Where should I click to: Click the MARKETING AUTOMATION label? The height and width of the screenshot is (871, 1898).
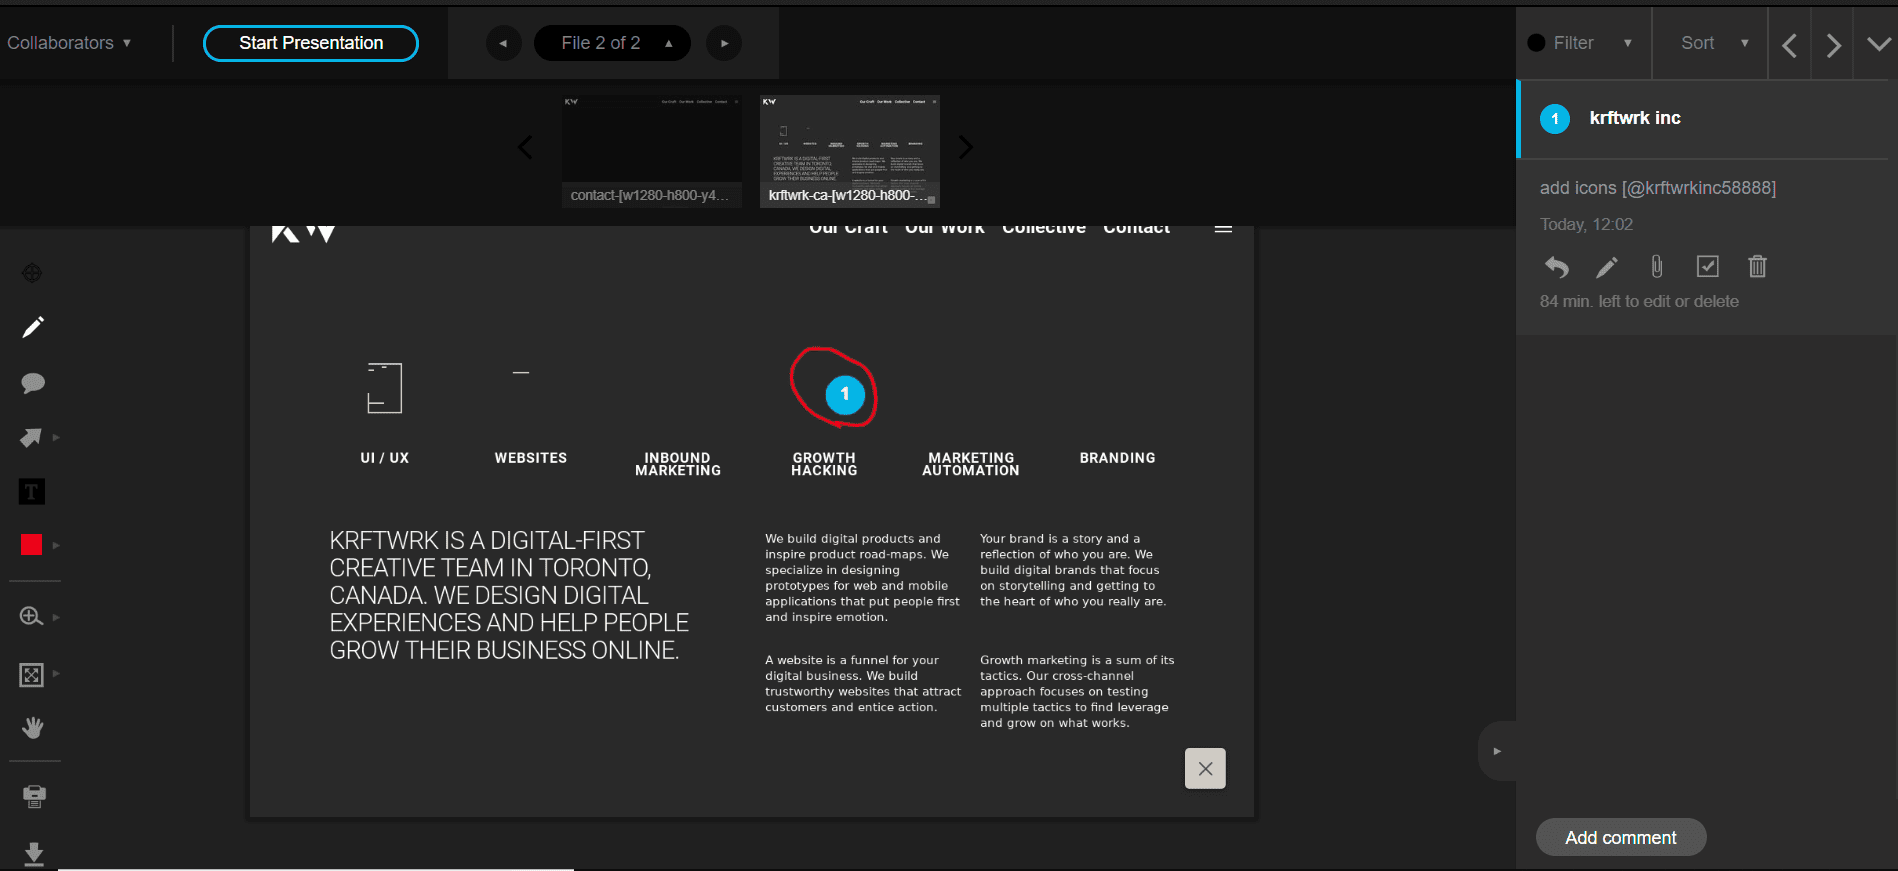(x=971, y=464)
